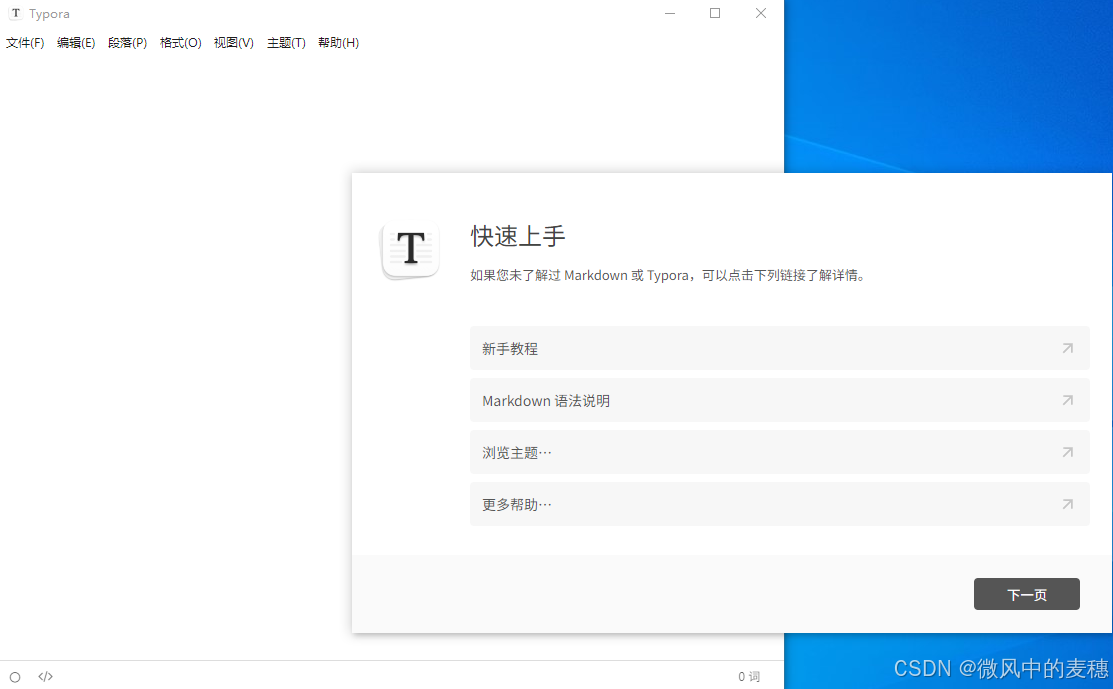Viewport: 1113px width, 689px height.
Task: Open the 浏览主题 link
Action: pyautogui.click(x=779, y=452)
